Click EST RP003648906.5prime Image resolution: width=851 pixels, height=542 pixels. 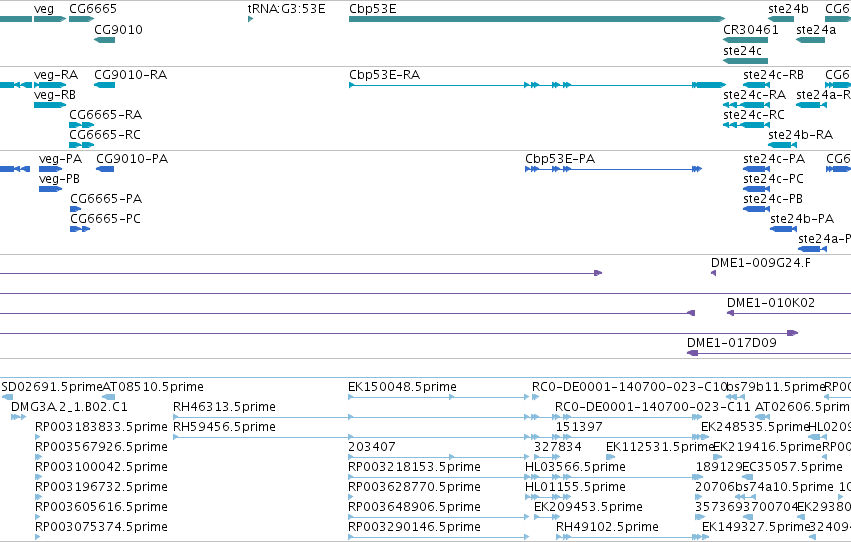coord(414,507)
